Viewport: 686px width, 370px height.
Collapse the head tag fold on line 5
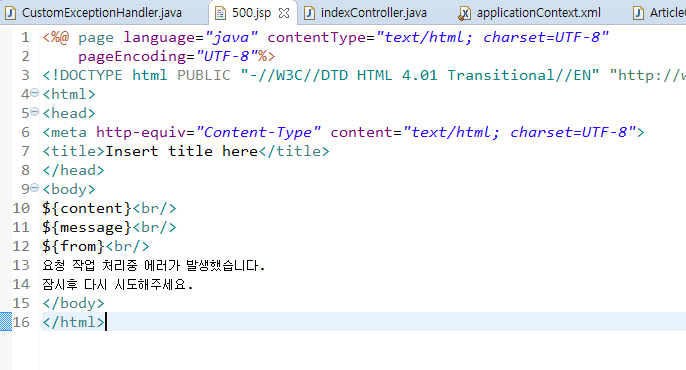click(x=35, y=112)
